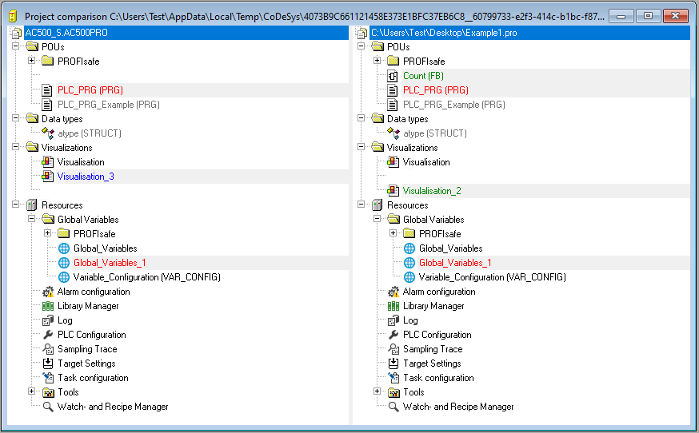
Task: Collapse Global Variables folder in right pane
Action: pos(378,219)
